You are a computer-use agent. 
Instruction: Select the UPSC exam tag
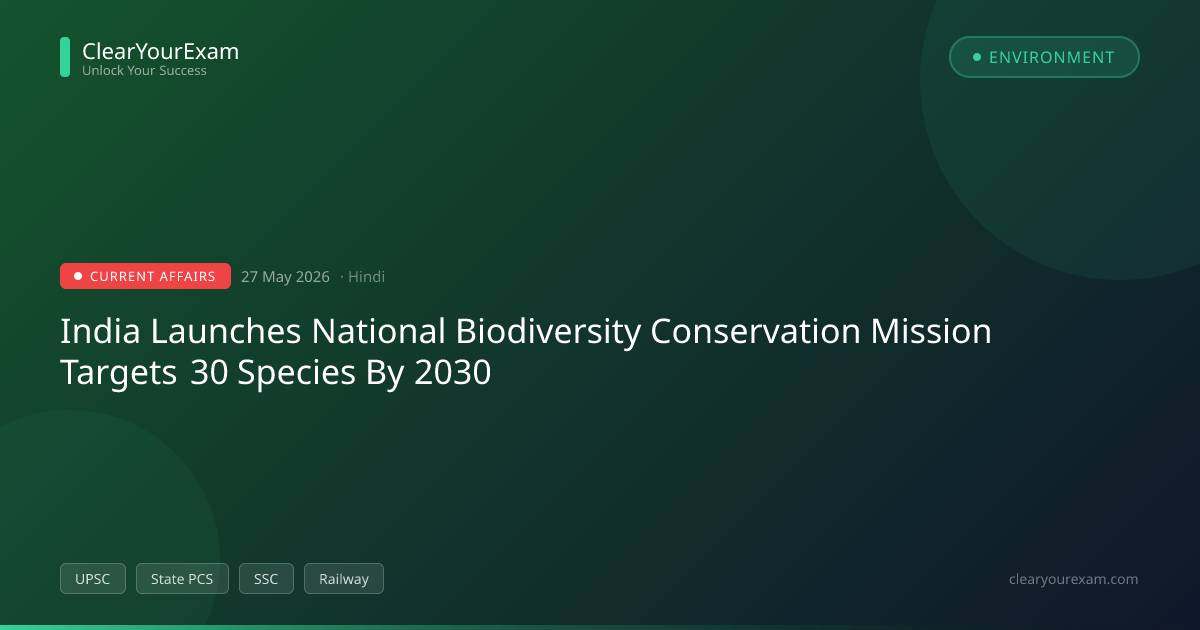(x=93, y=578)
